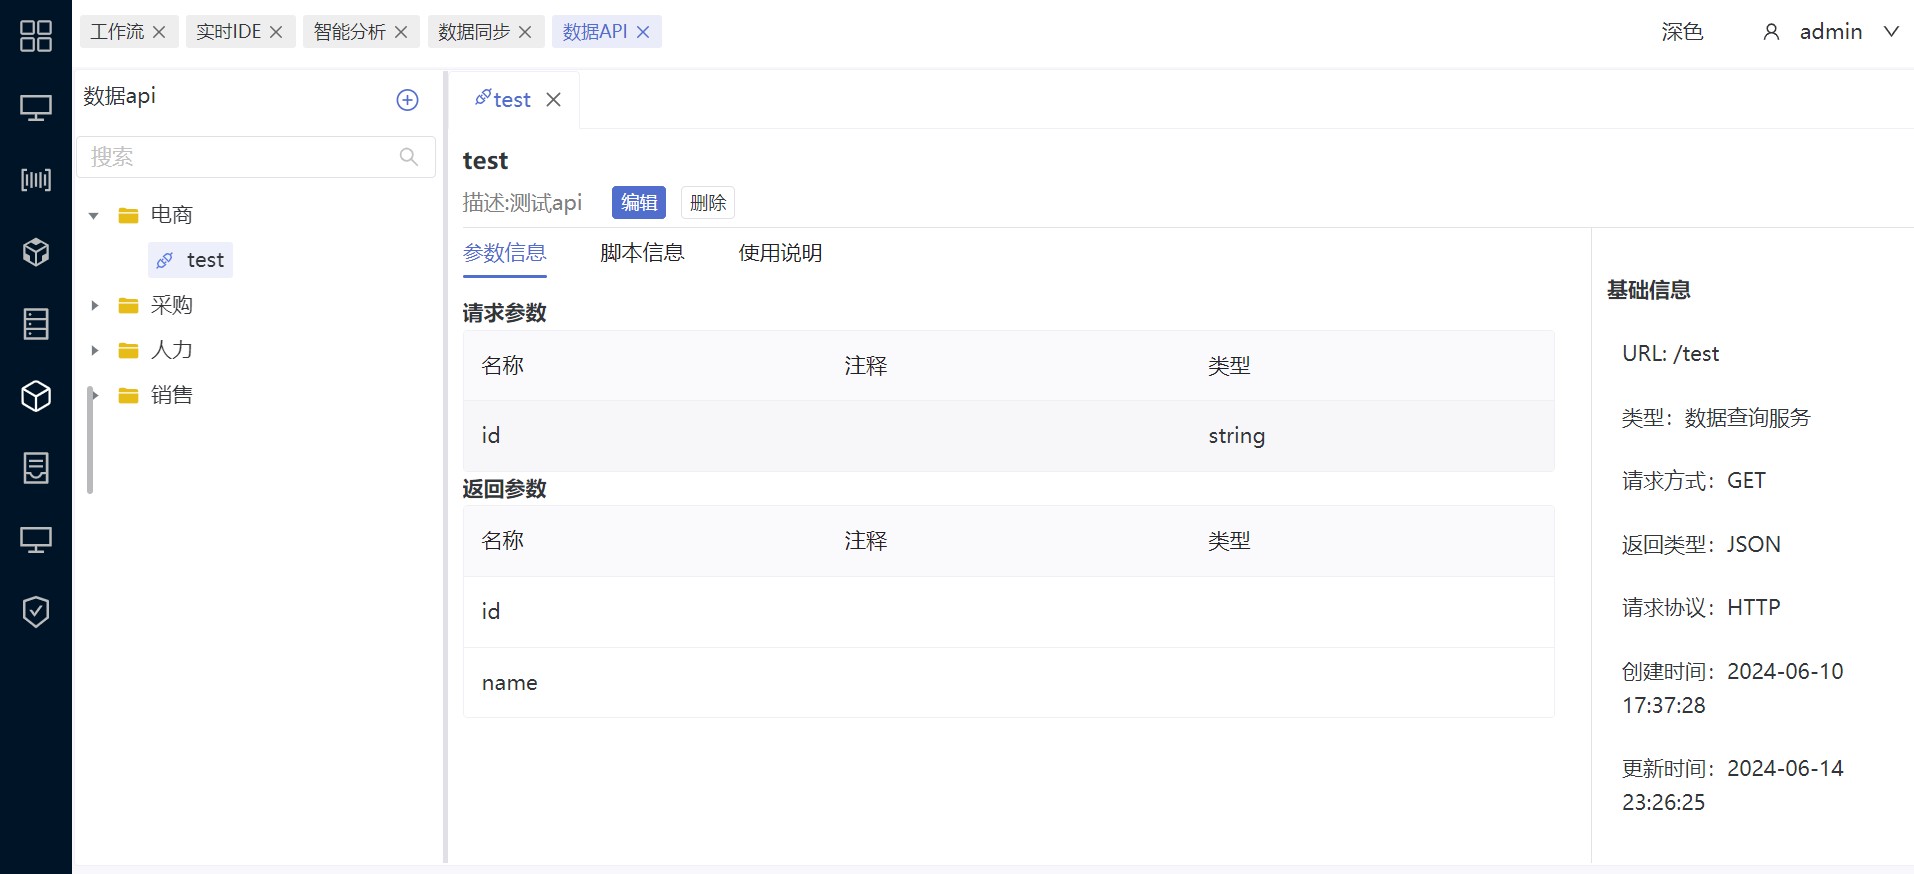
Task: Click the 类型: 数据查询服务 text
Action: click(x=1716, y=418)
